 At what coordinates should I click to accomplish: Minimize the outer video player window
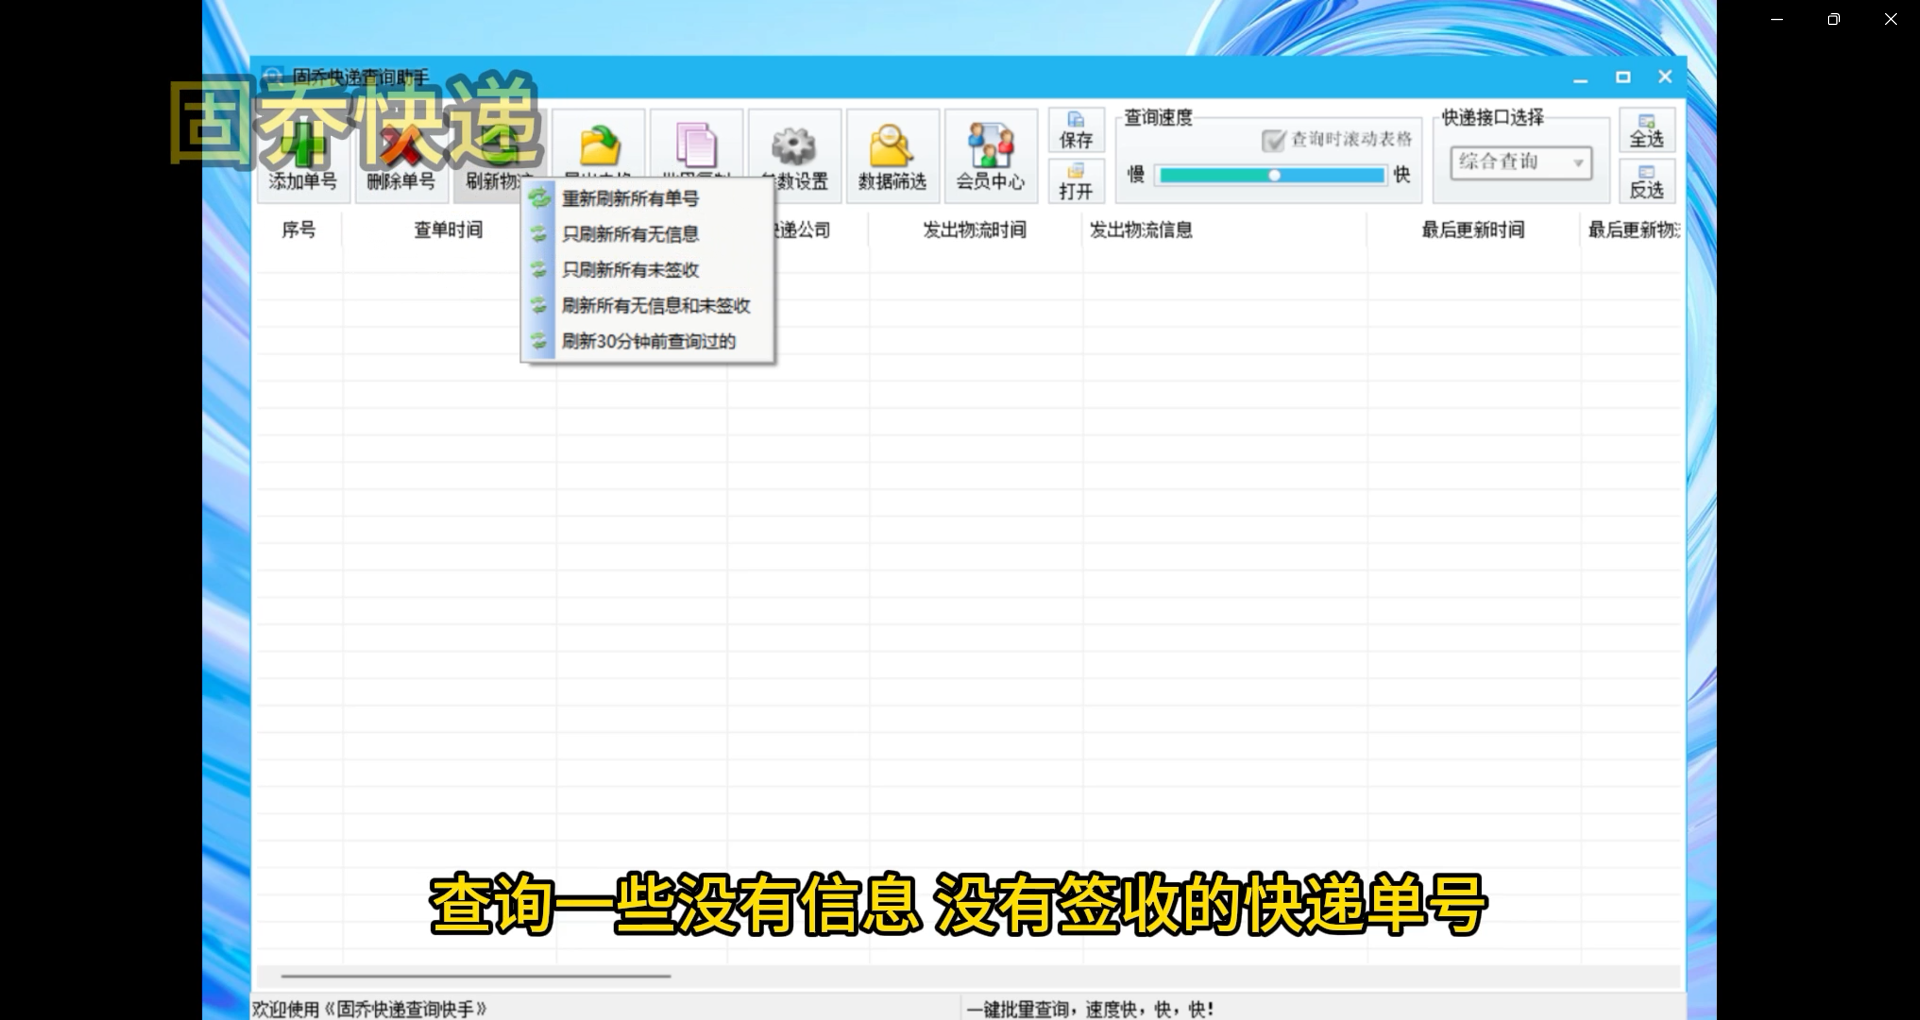(x=1777, y=19)
